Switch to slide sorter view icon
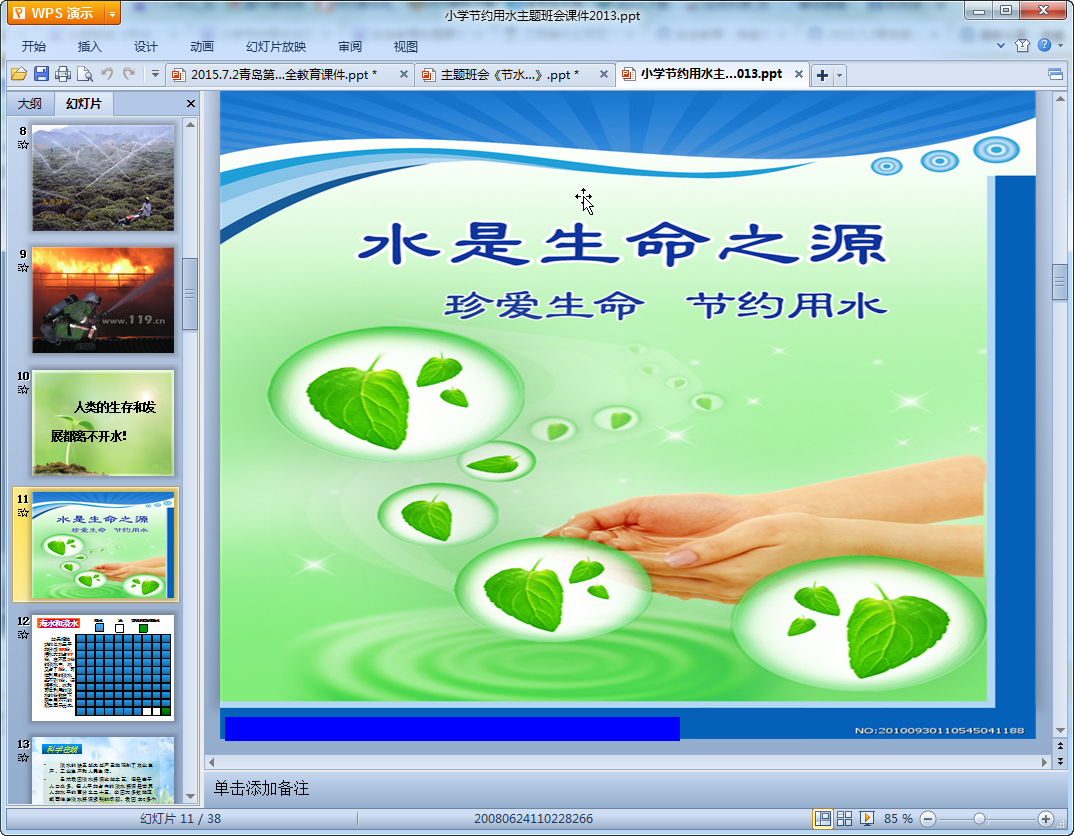The width and height of the screenshot is (1074, 836). coord(845,818)
